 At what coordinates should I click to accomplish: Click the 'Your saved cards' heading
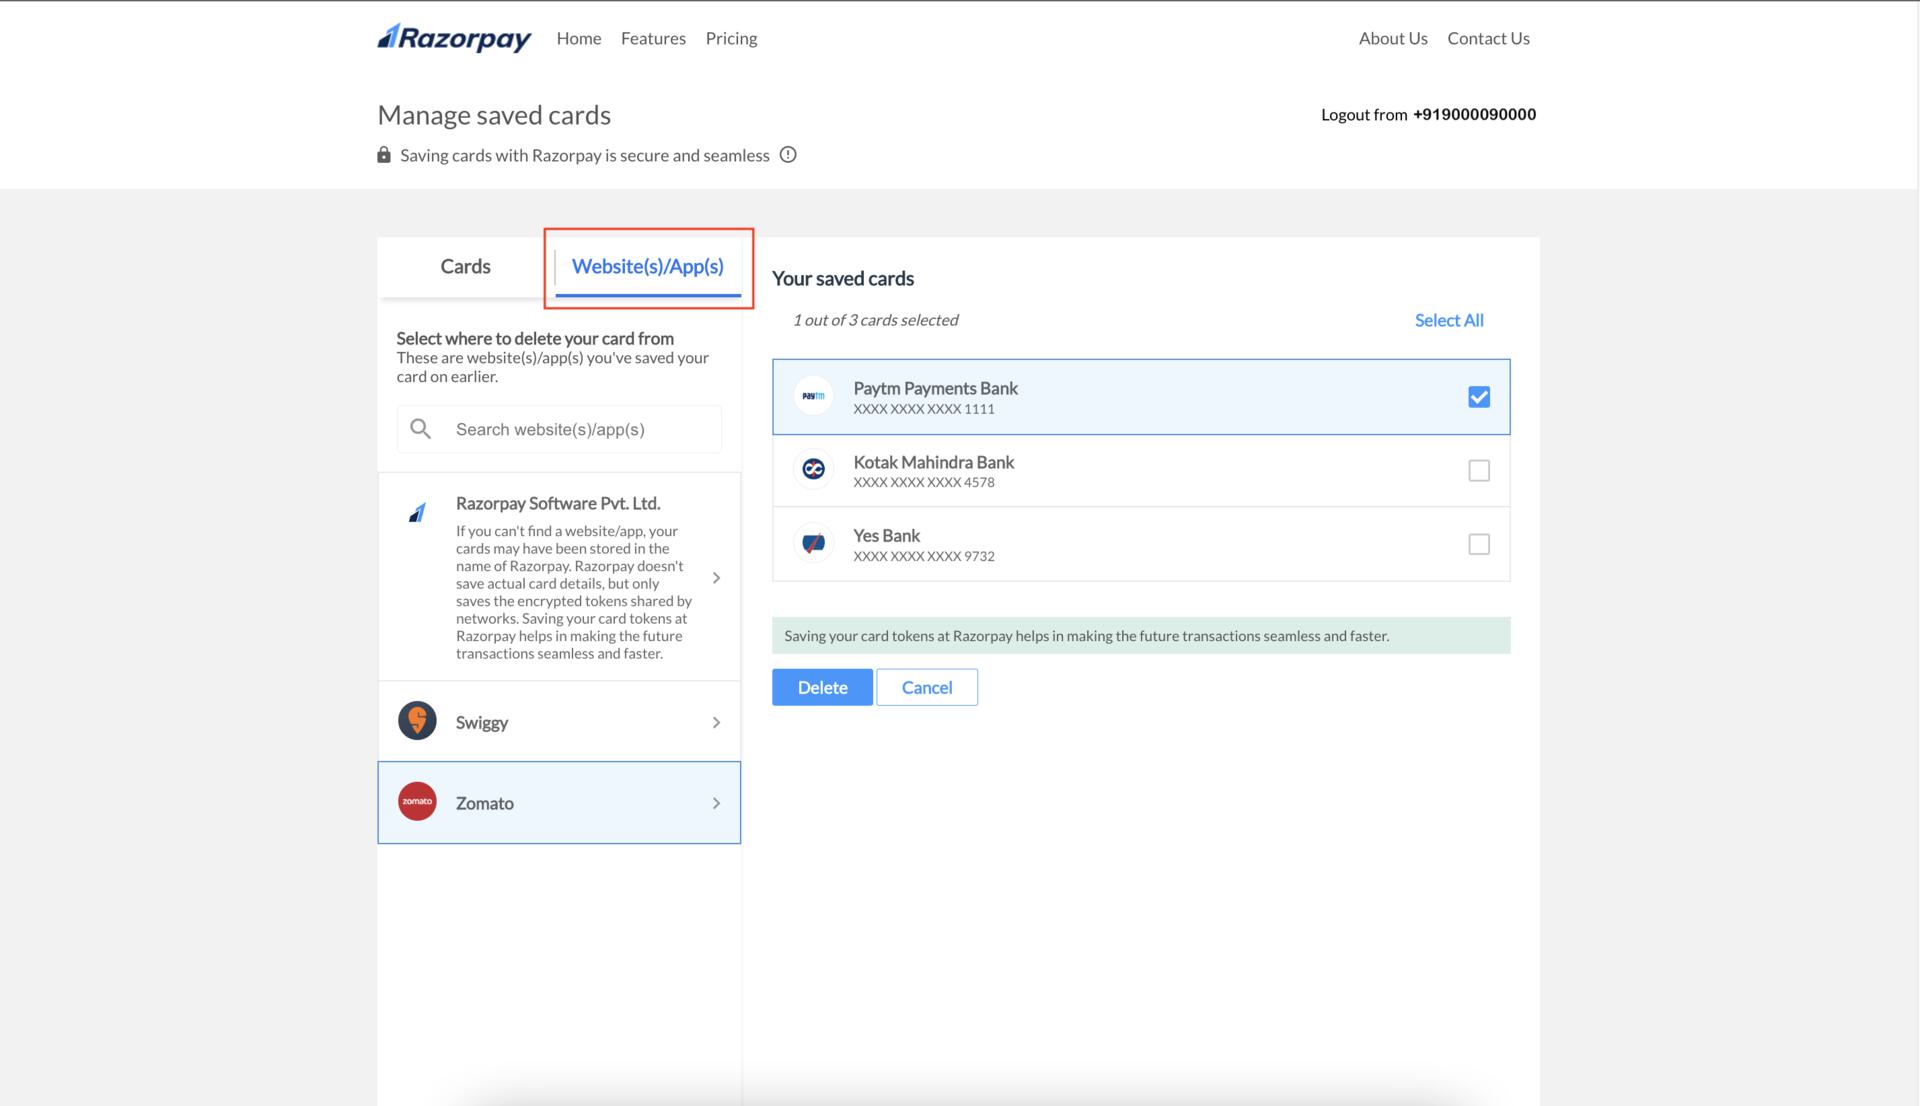[x=843, y=279]
